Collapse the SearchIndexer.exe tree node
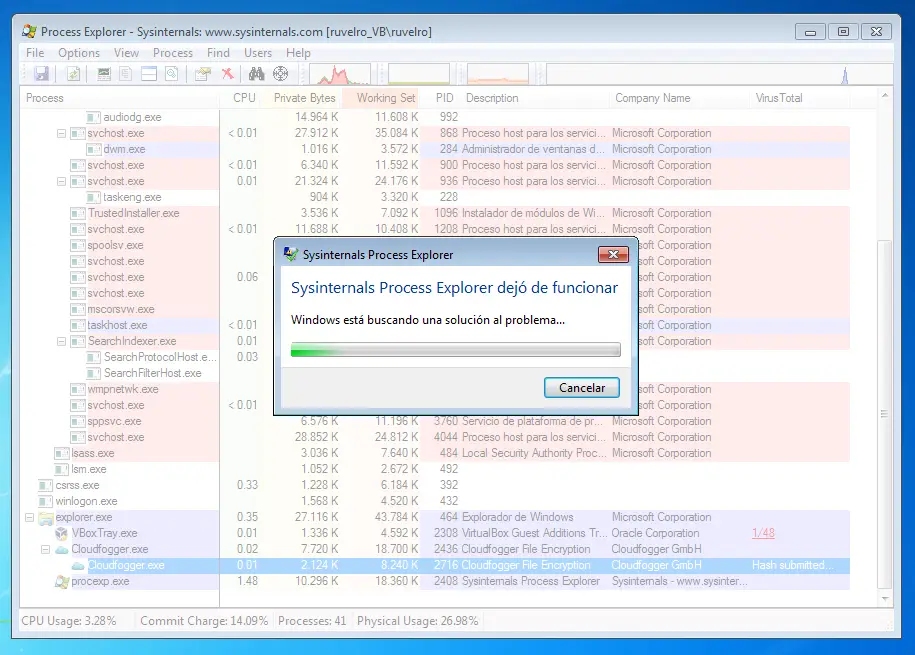 (61, 342)
